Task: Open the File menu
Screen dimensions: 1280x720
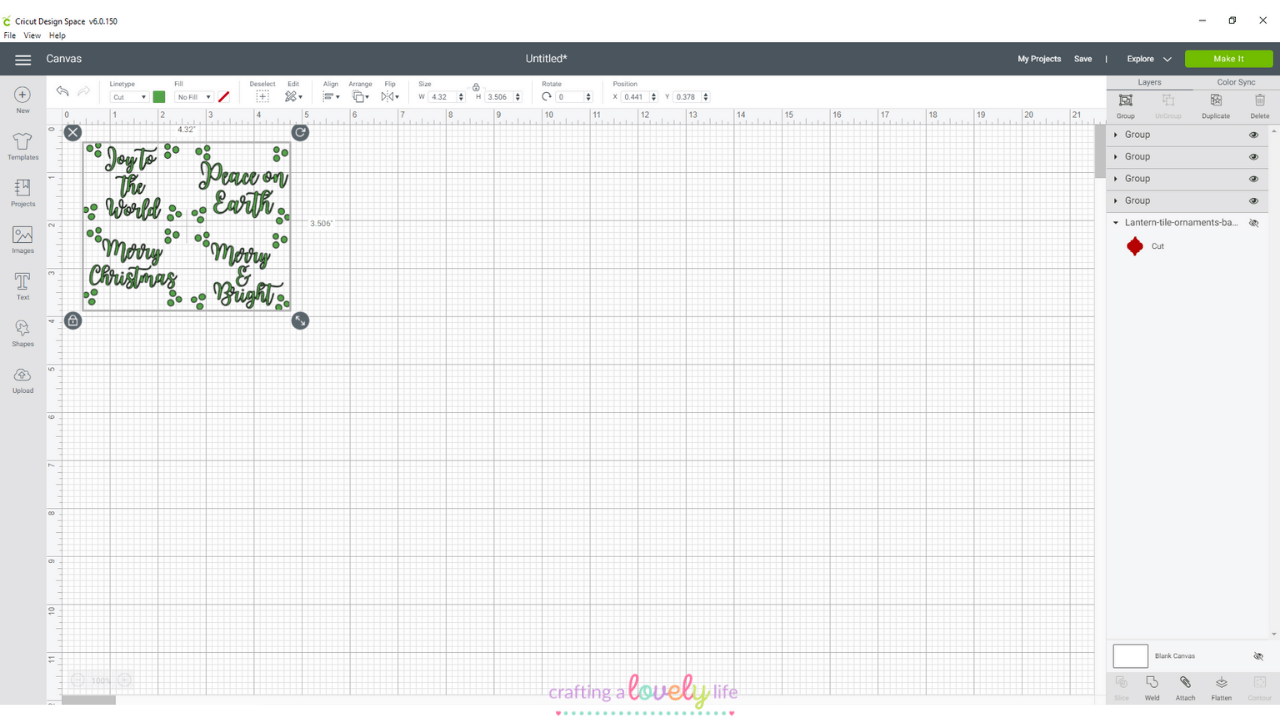Action: coord(10,35)
